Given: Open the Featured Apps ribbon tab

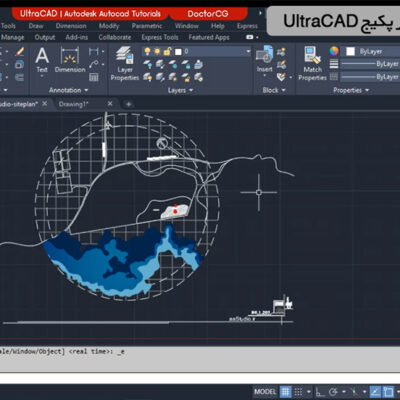Looking at the screenshot, I should [209, 37].
